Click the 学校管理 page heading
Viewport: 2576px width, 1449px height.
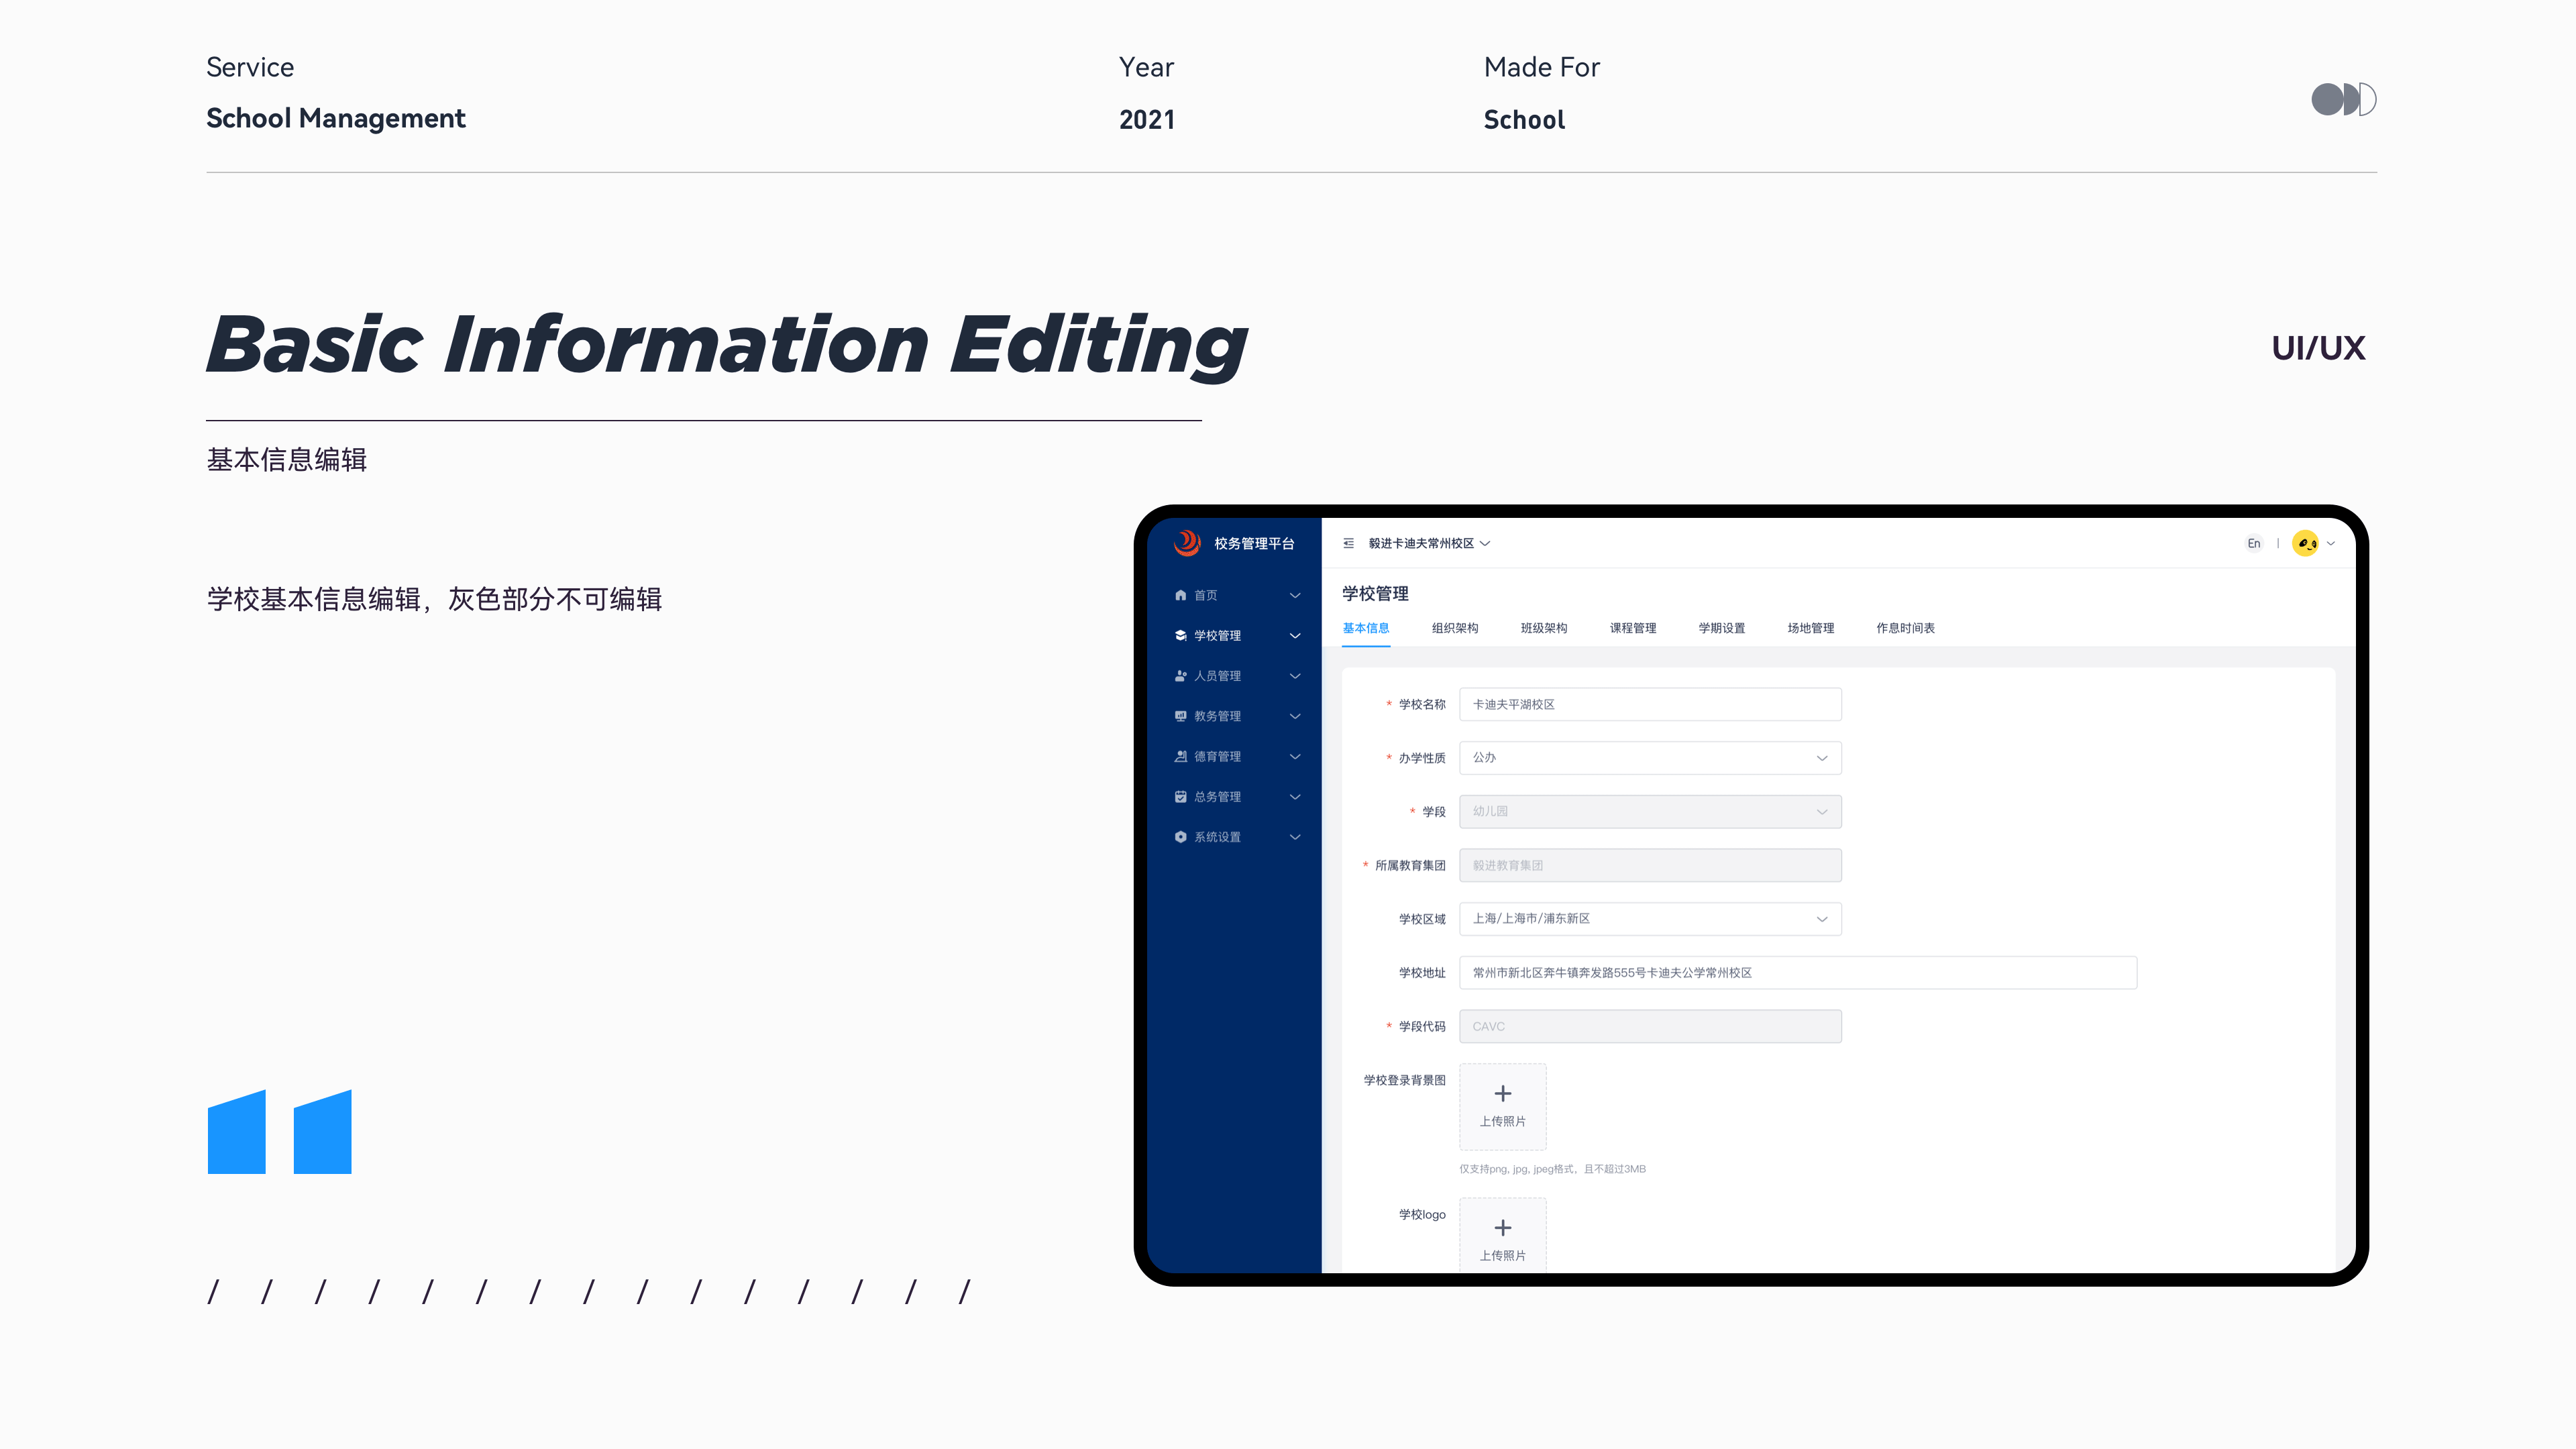coord(1375,593)
